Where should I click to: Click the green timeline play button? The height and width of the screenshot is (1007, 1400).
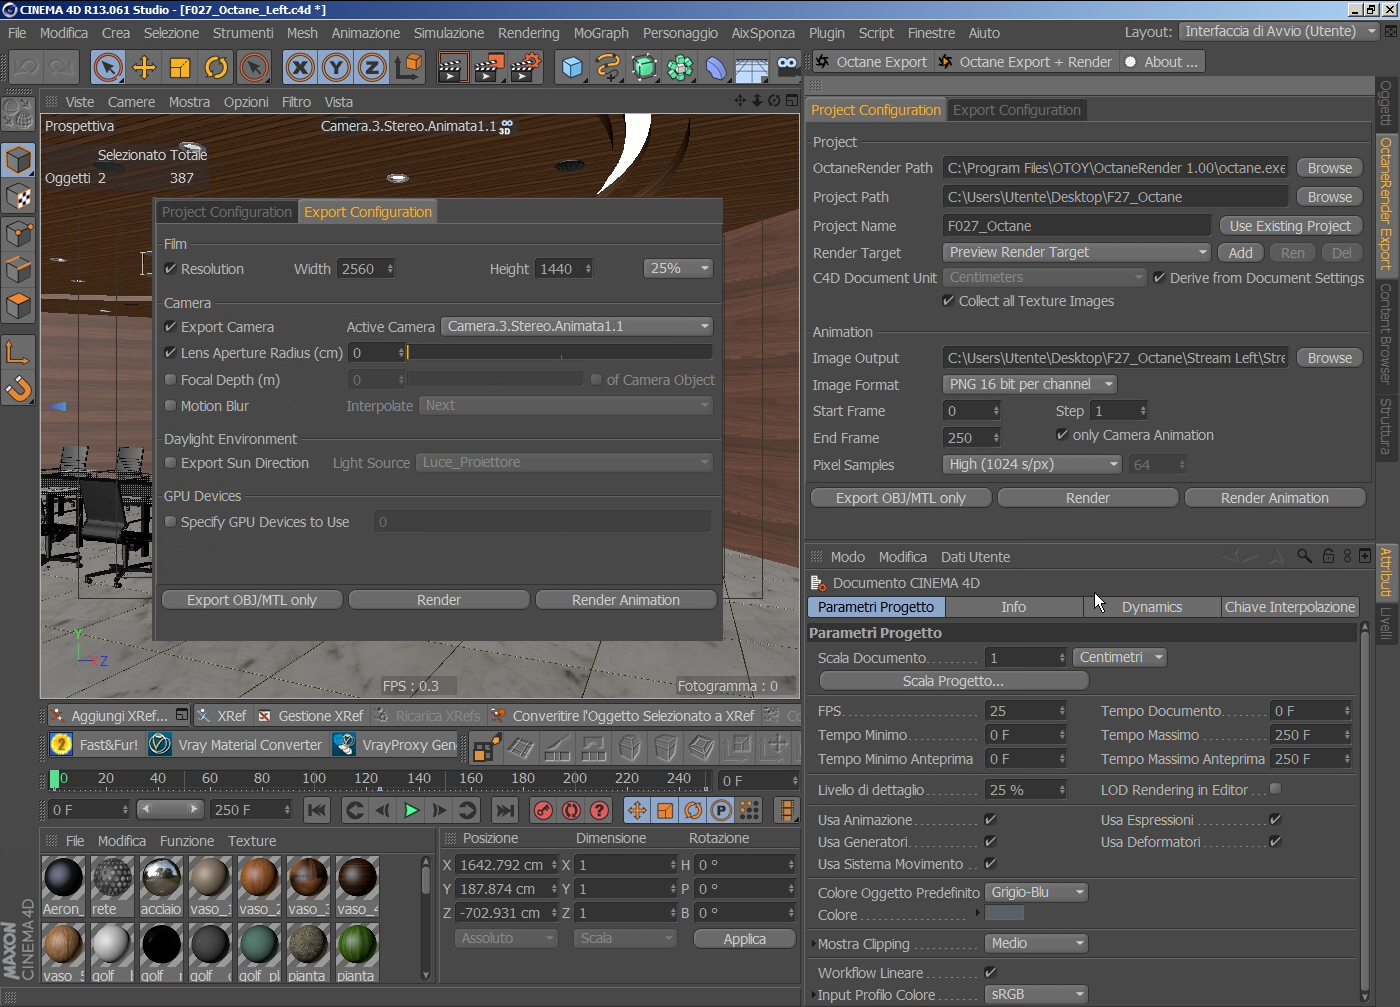pyautogui.click(x=411, y=810)
